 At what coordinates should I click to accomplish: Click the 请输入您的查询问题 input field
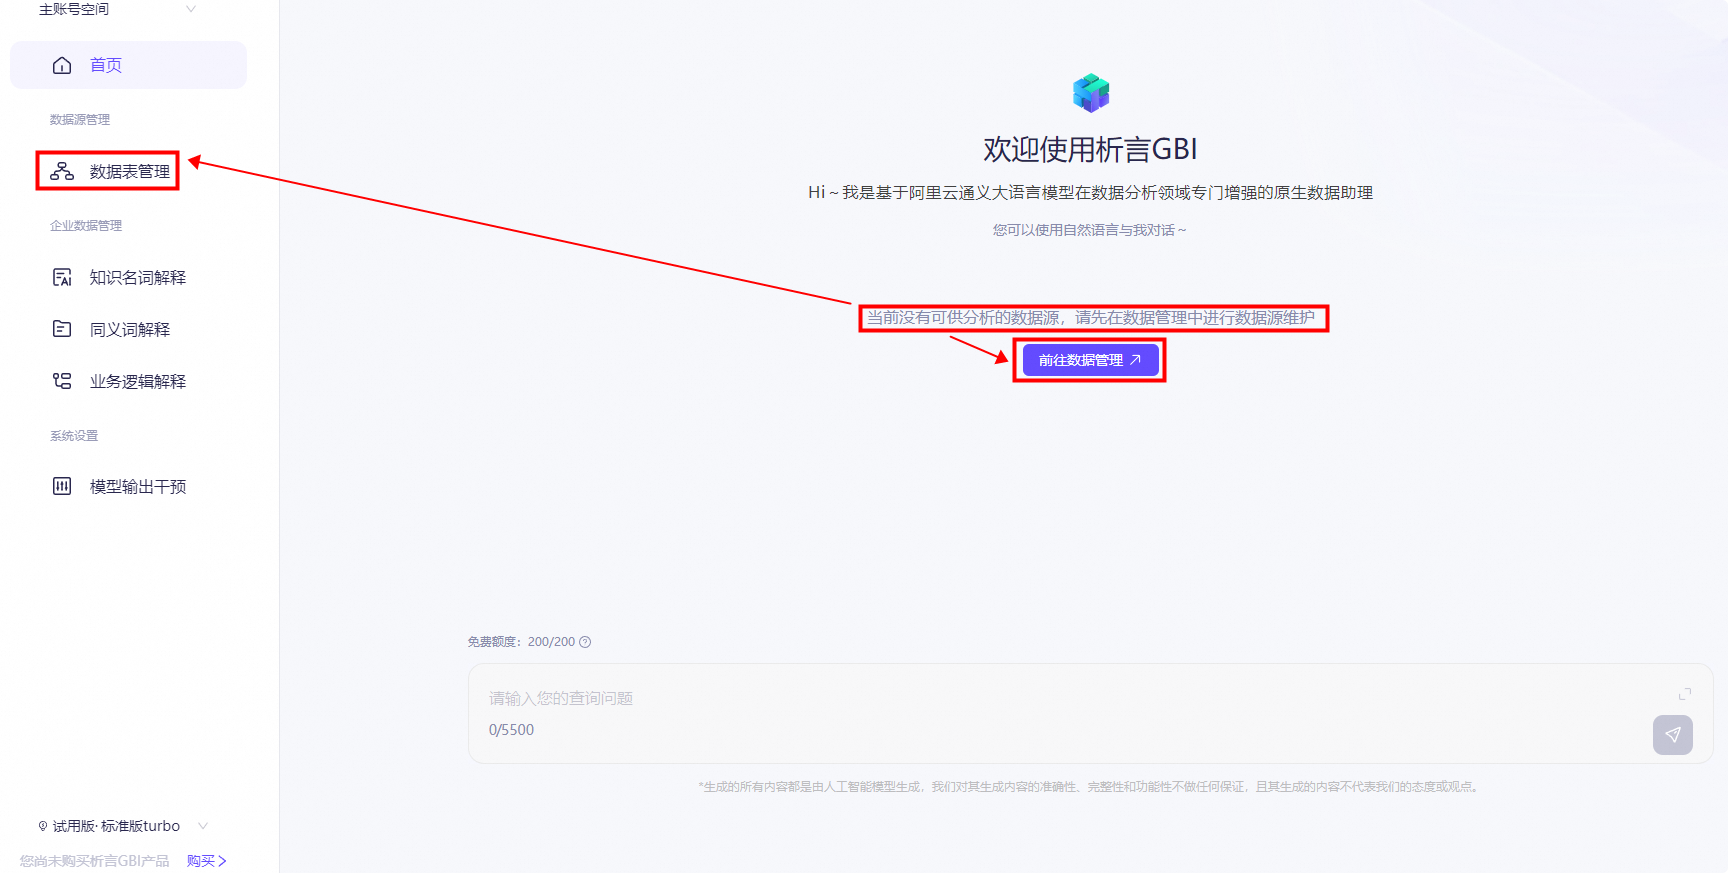pyautogui.click(x=1090, y=713)
